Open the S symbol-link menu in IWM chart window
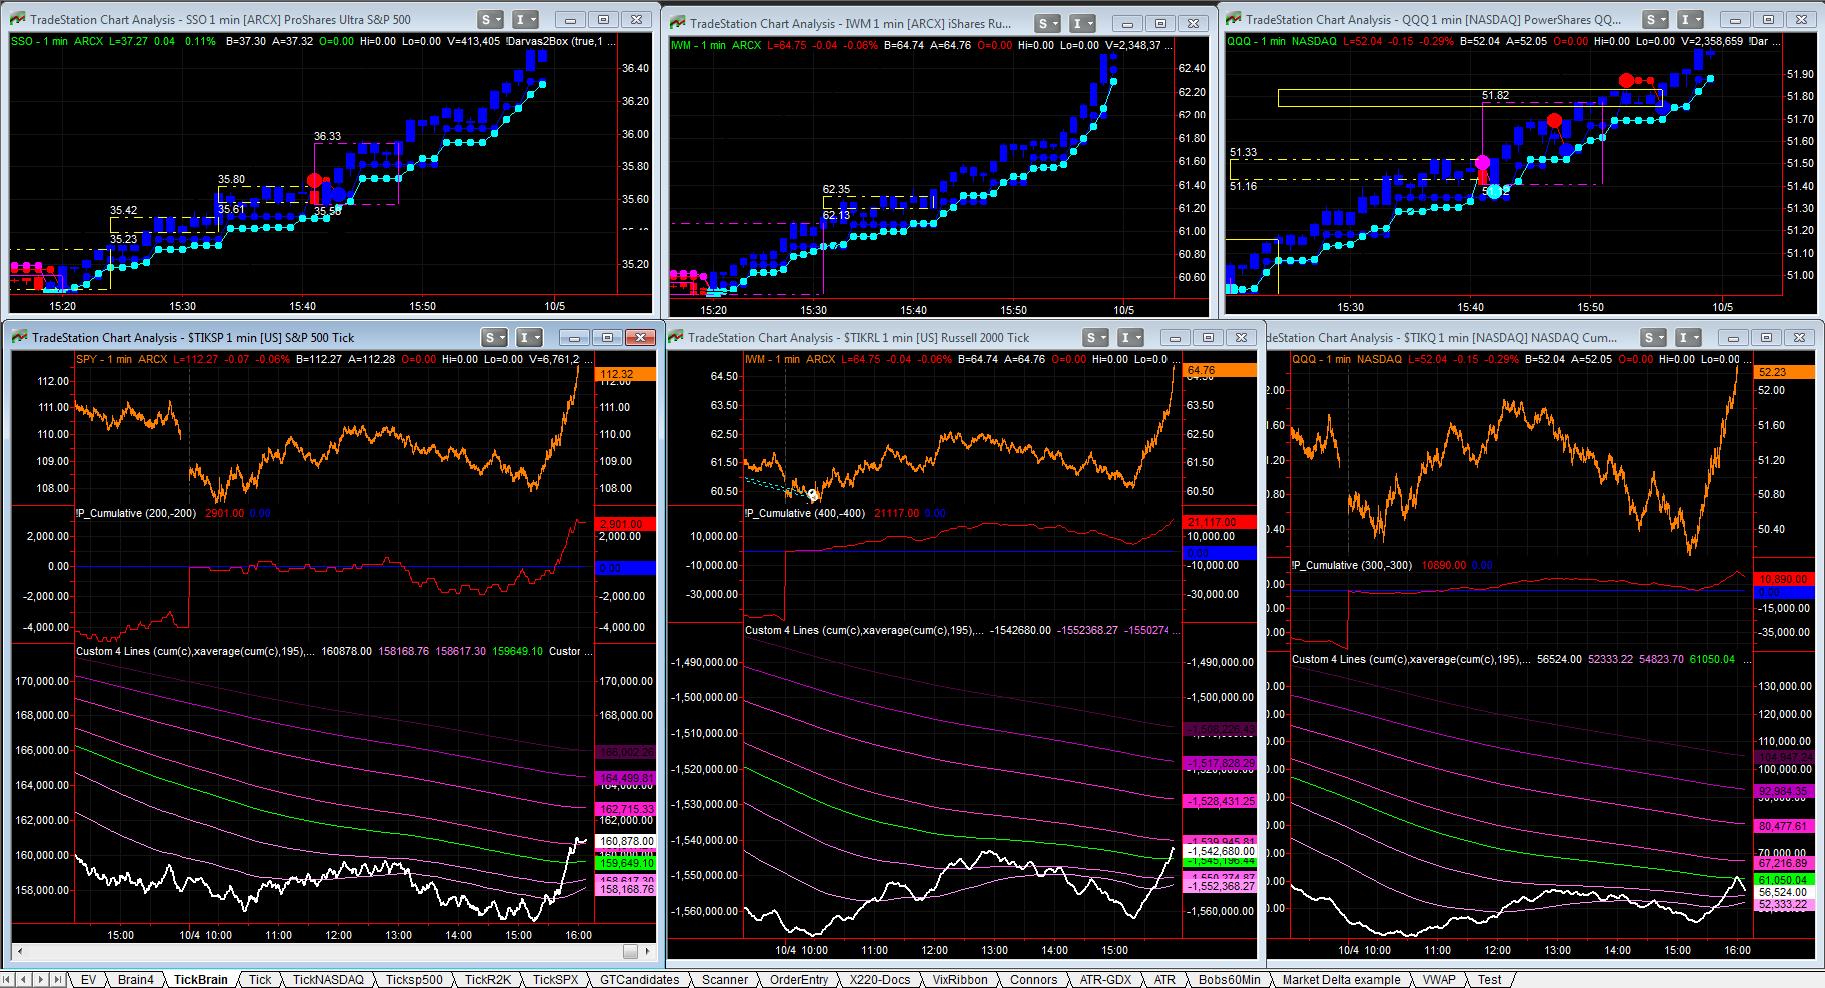The height and width of the screenshot is (988, 1825). 1047,24
